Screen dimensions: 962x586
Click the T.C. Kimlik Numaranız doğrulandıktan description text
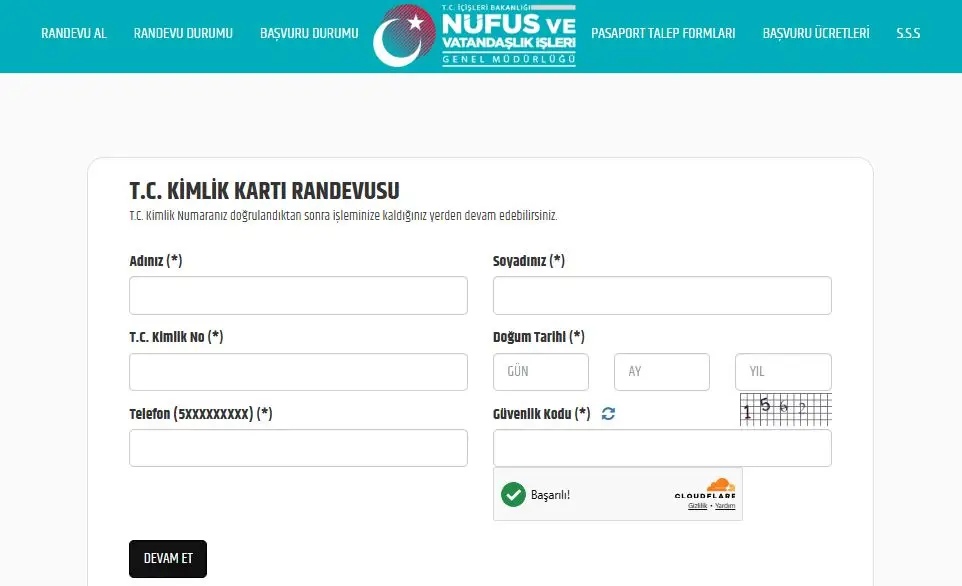click(343, 216)
